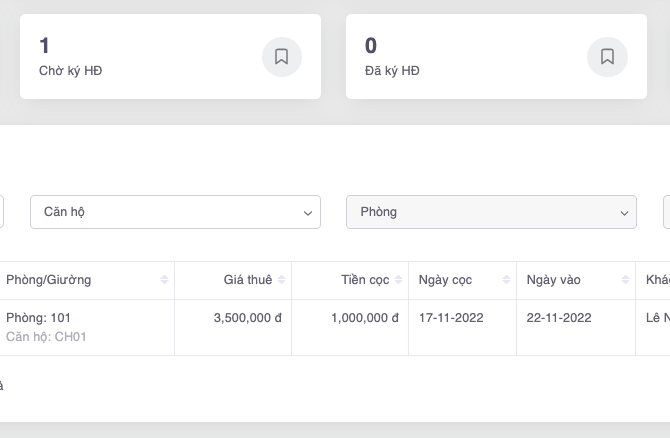
Task: Click the Căn hộ: CH01 subtext
Action: click(46, 337)
